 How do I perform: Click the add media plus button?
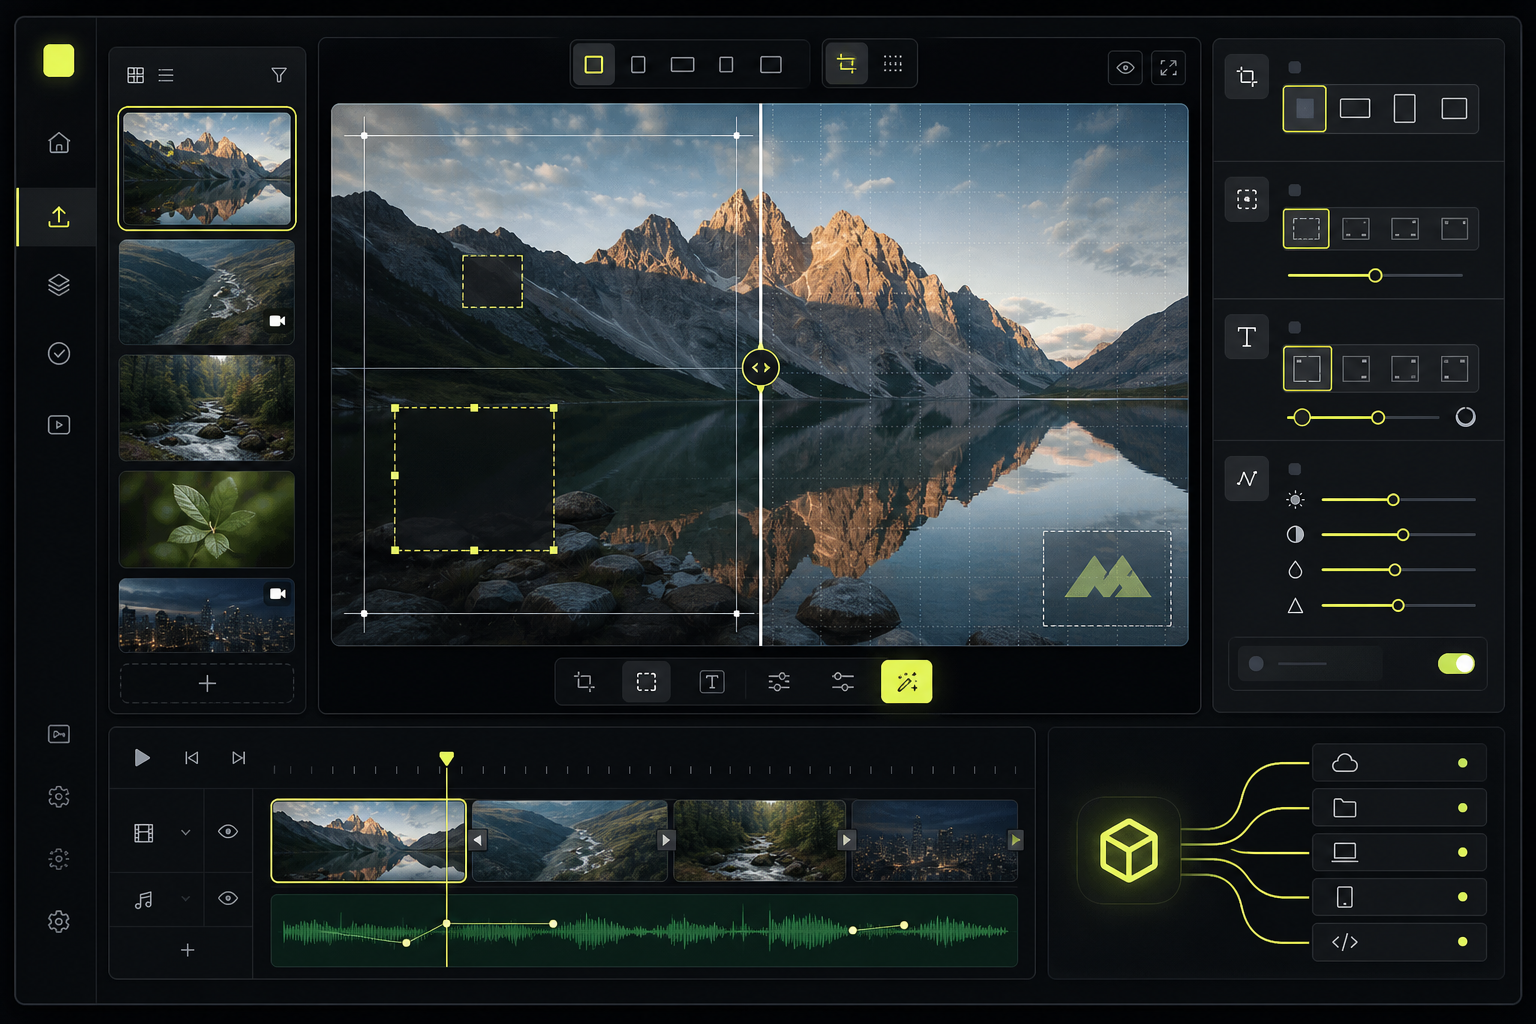(207, 684)
